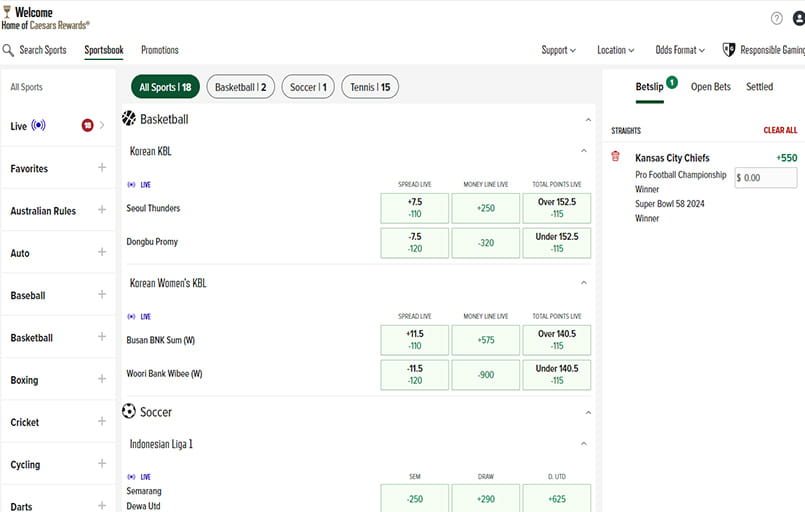This screenshot has height=512, width=805.
Task: Select Seoul Thunders +7.5 spread
Action: [x=415, y=208]
